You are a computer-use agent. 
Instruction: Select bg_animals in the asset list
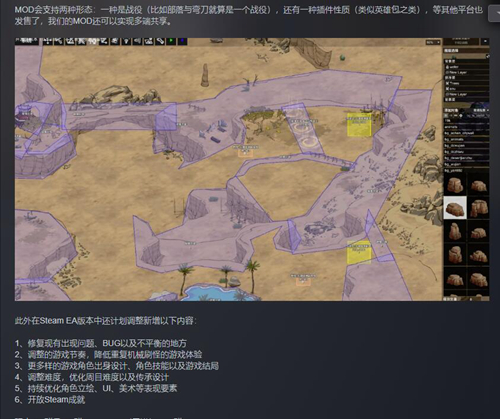click(454, 139)
